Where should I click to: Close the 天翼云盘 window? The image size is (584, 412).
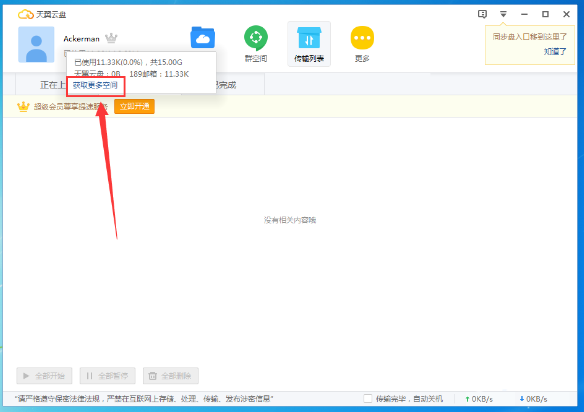point(566,14)
